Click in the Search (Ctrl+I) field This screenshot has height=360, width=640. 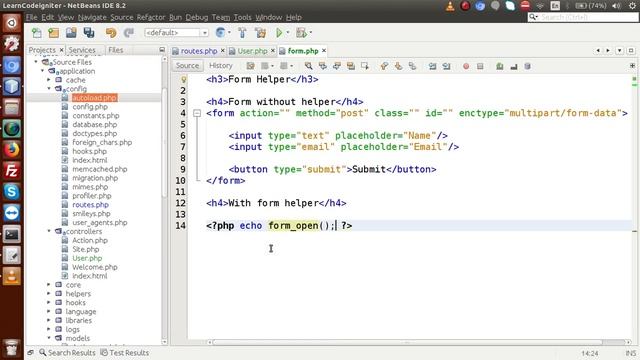(583, 17)
